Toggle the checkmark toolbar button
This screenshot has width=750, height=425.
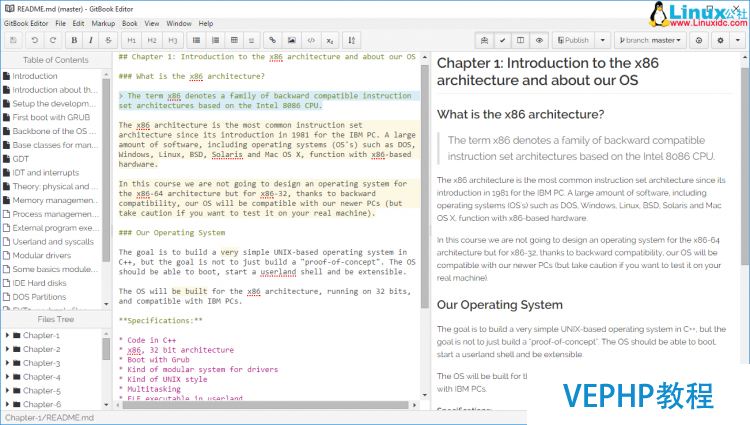coord(502,41)
